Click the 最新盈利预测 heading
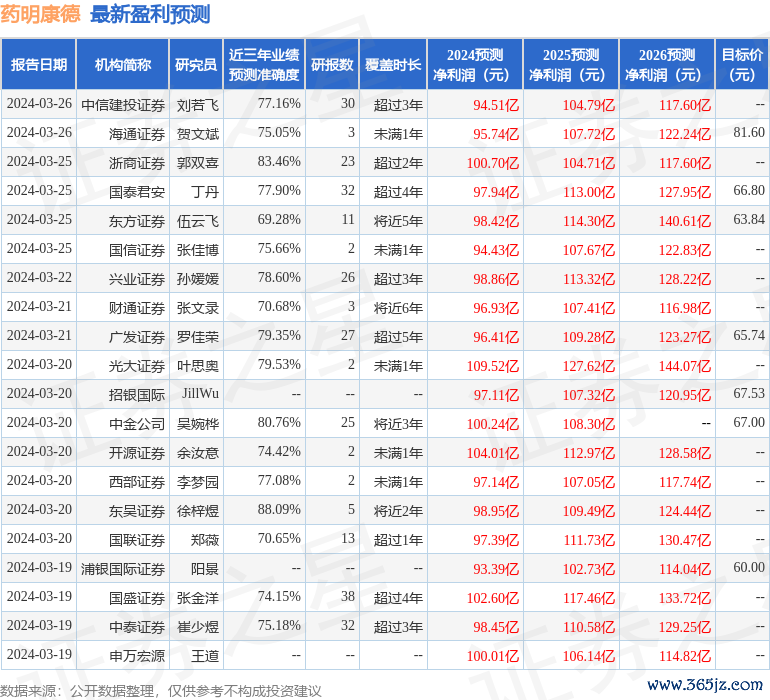 tap(150, 14)
